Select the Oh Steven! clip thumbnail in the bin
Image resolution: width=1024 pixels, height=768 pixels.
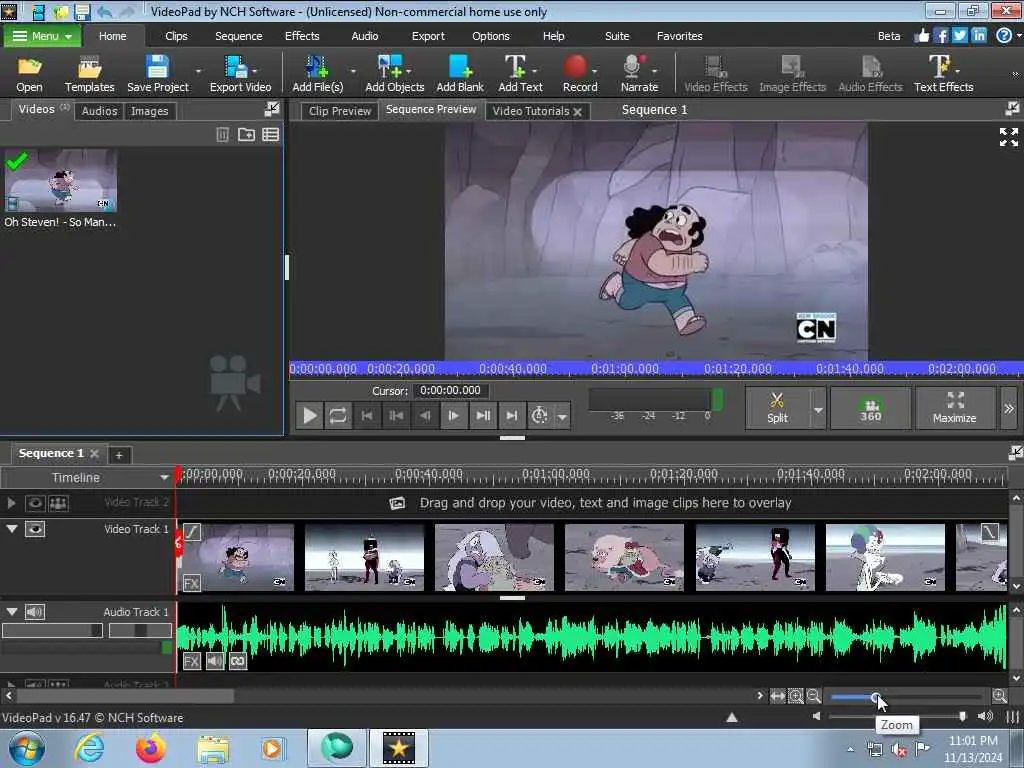coord(61,180)
